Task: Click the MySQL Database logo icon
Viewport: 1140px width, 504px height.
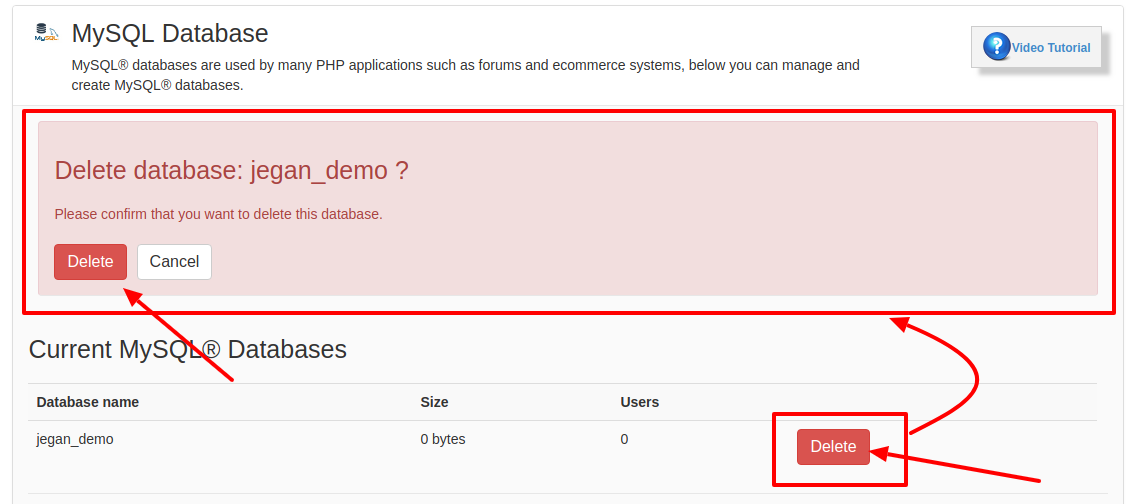Action: tap(47, 33)
